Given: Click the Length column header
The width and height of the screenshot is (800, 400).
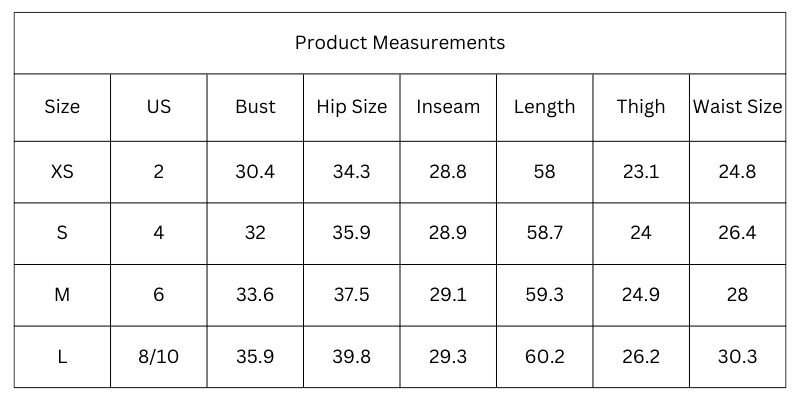Looking at the screenshot, I should coord(544,107).
